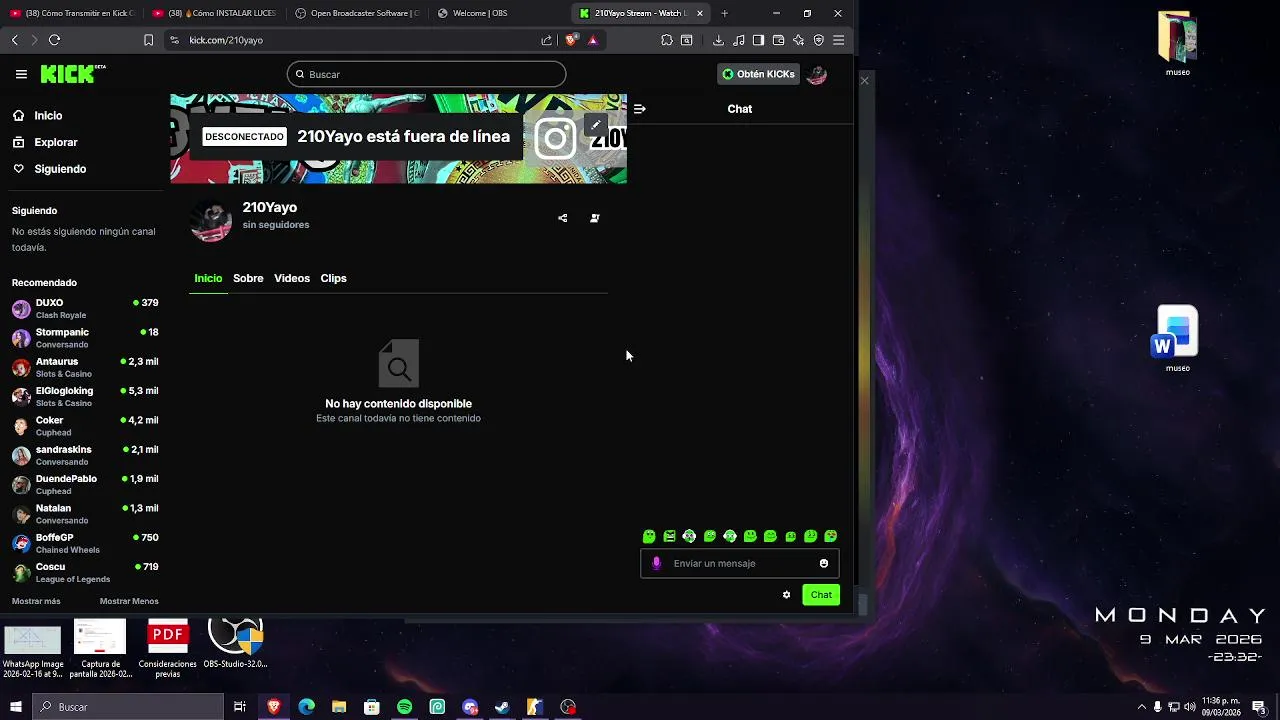Image resolution: width=1280 pixels, height=720 pixels.
Task: Open recommended channel Natalan
Action: 85,514
